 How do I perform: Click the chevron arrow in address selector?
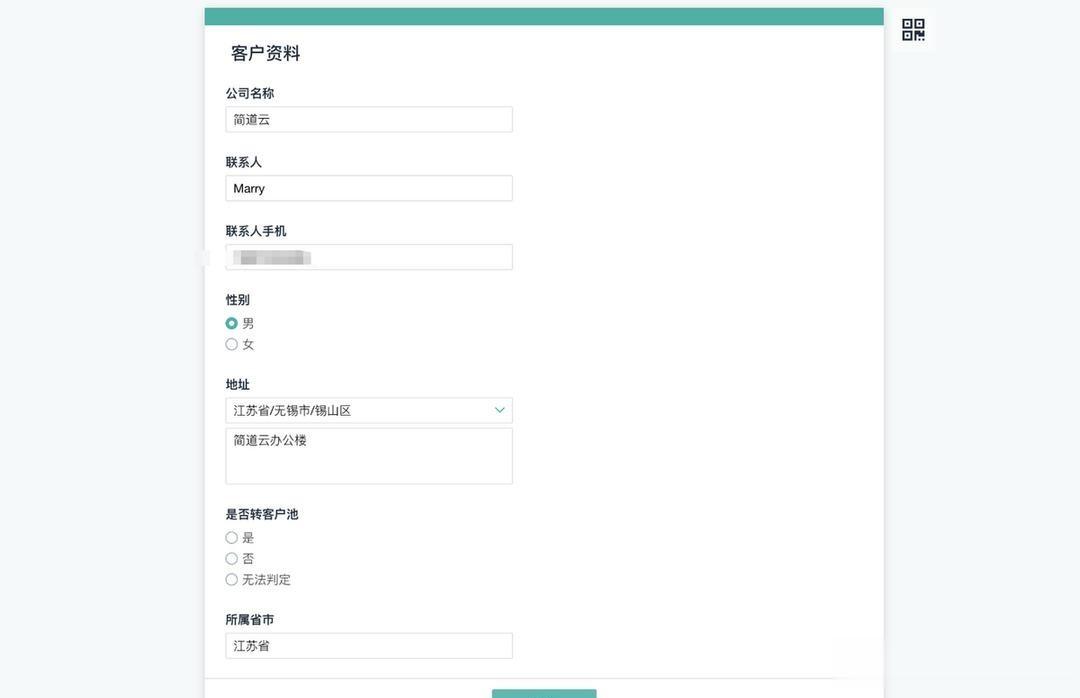[500, 410]
